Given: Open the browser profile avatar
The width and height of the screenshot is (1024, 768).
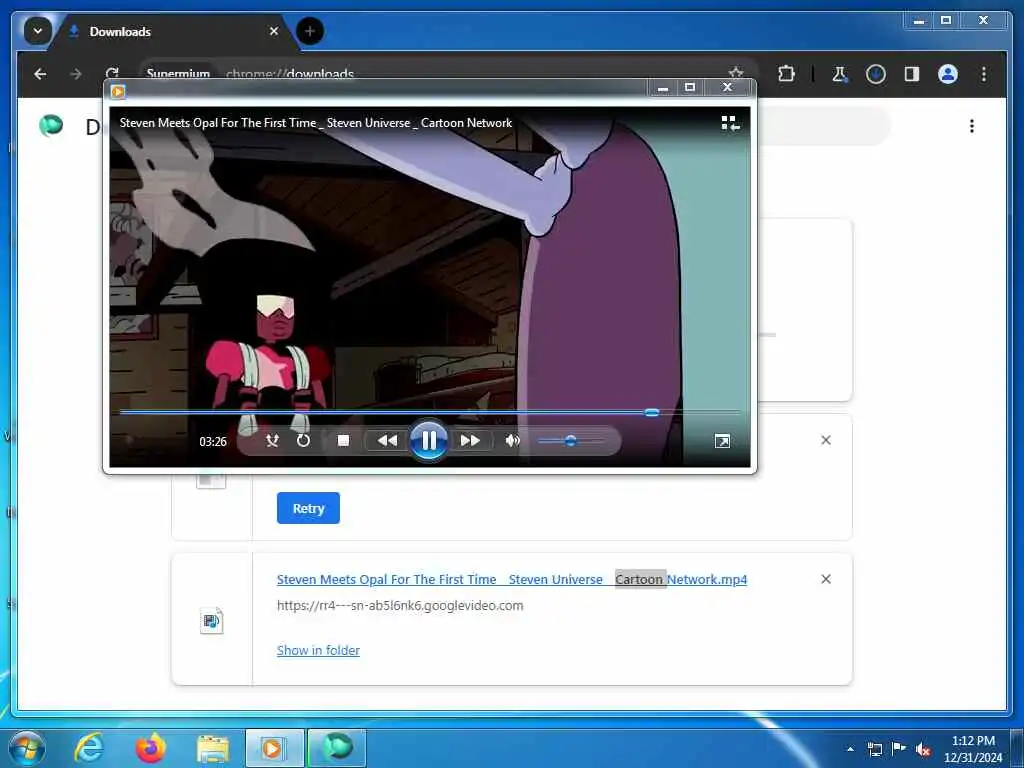Looking at the screenshot, I should [948, 74].
